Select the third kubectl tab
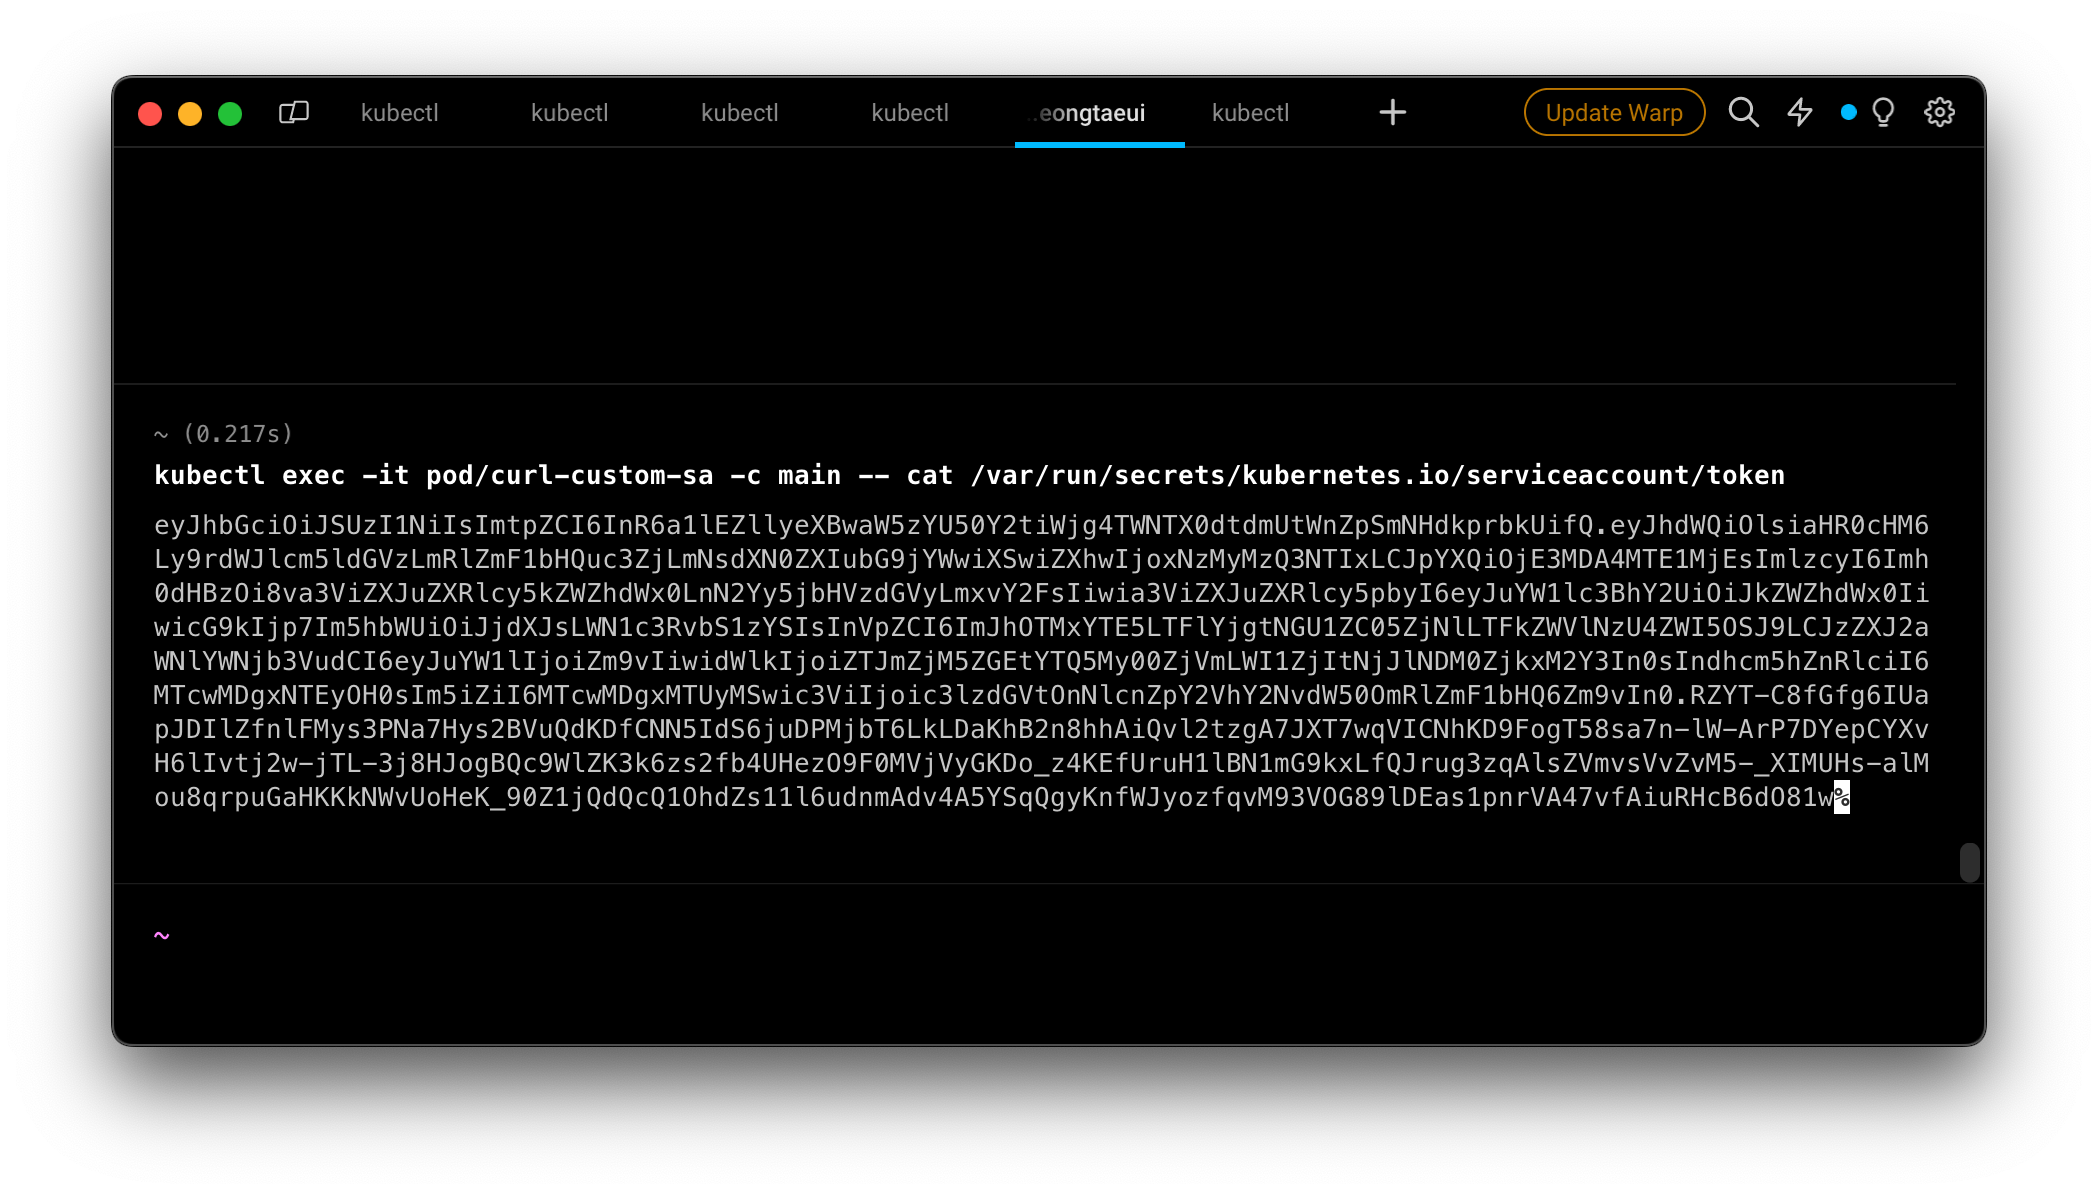Screen dimensions: 2098x1194 pos(739,113)
